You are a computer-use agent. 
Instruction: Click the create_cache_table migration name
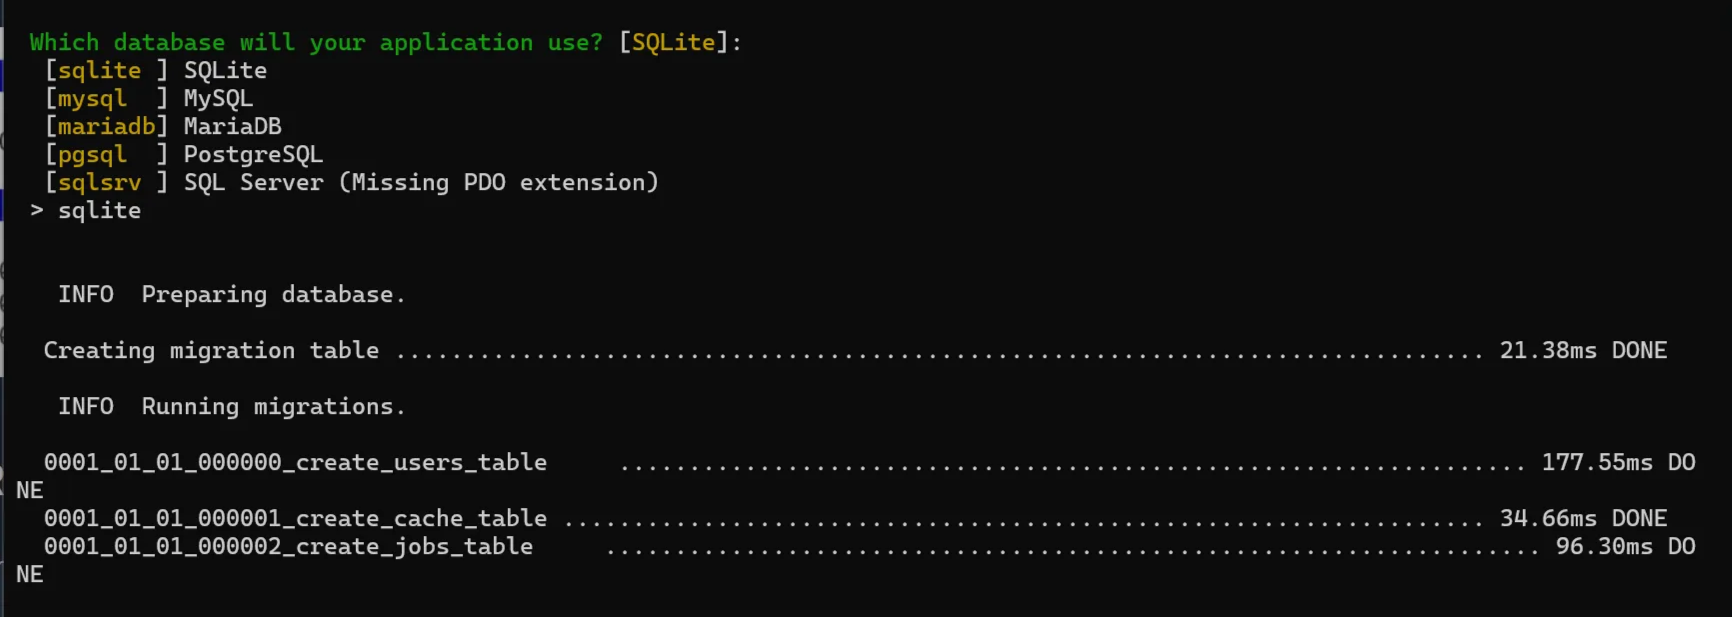point(295,519)
